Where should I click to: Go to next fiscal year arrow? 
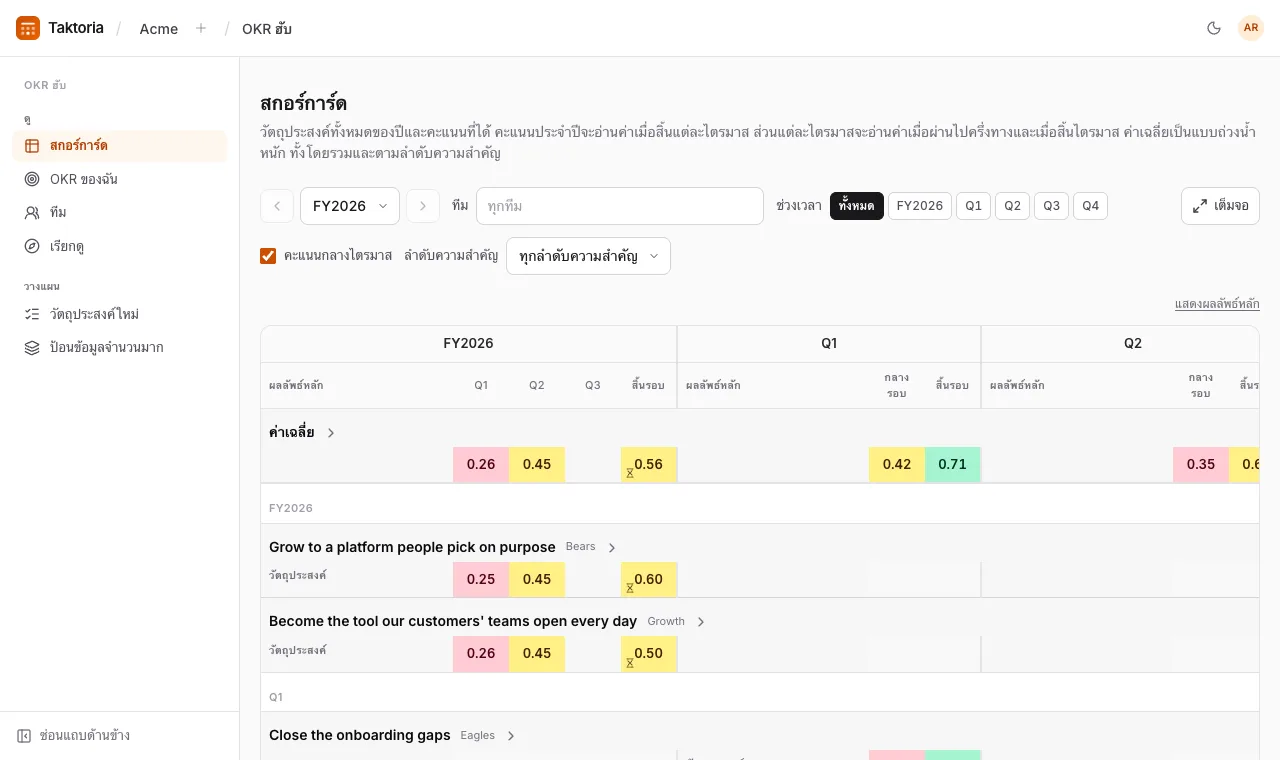click(423, 206)
